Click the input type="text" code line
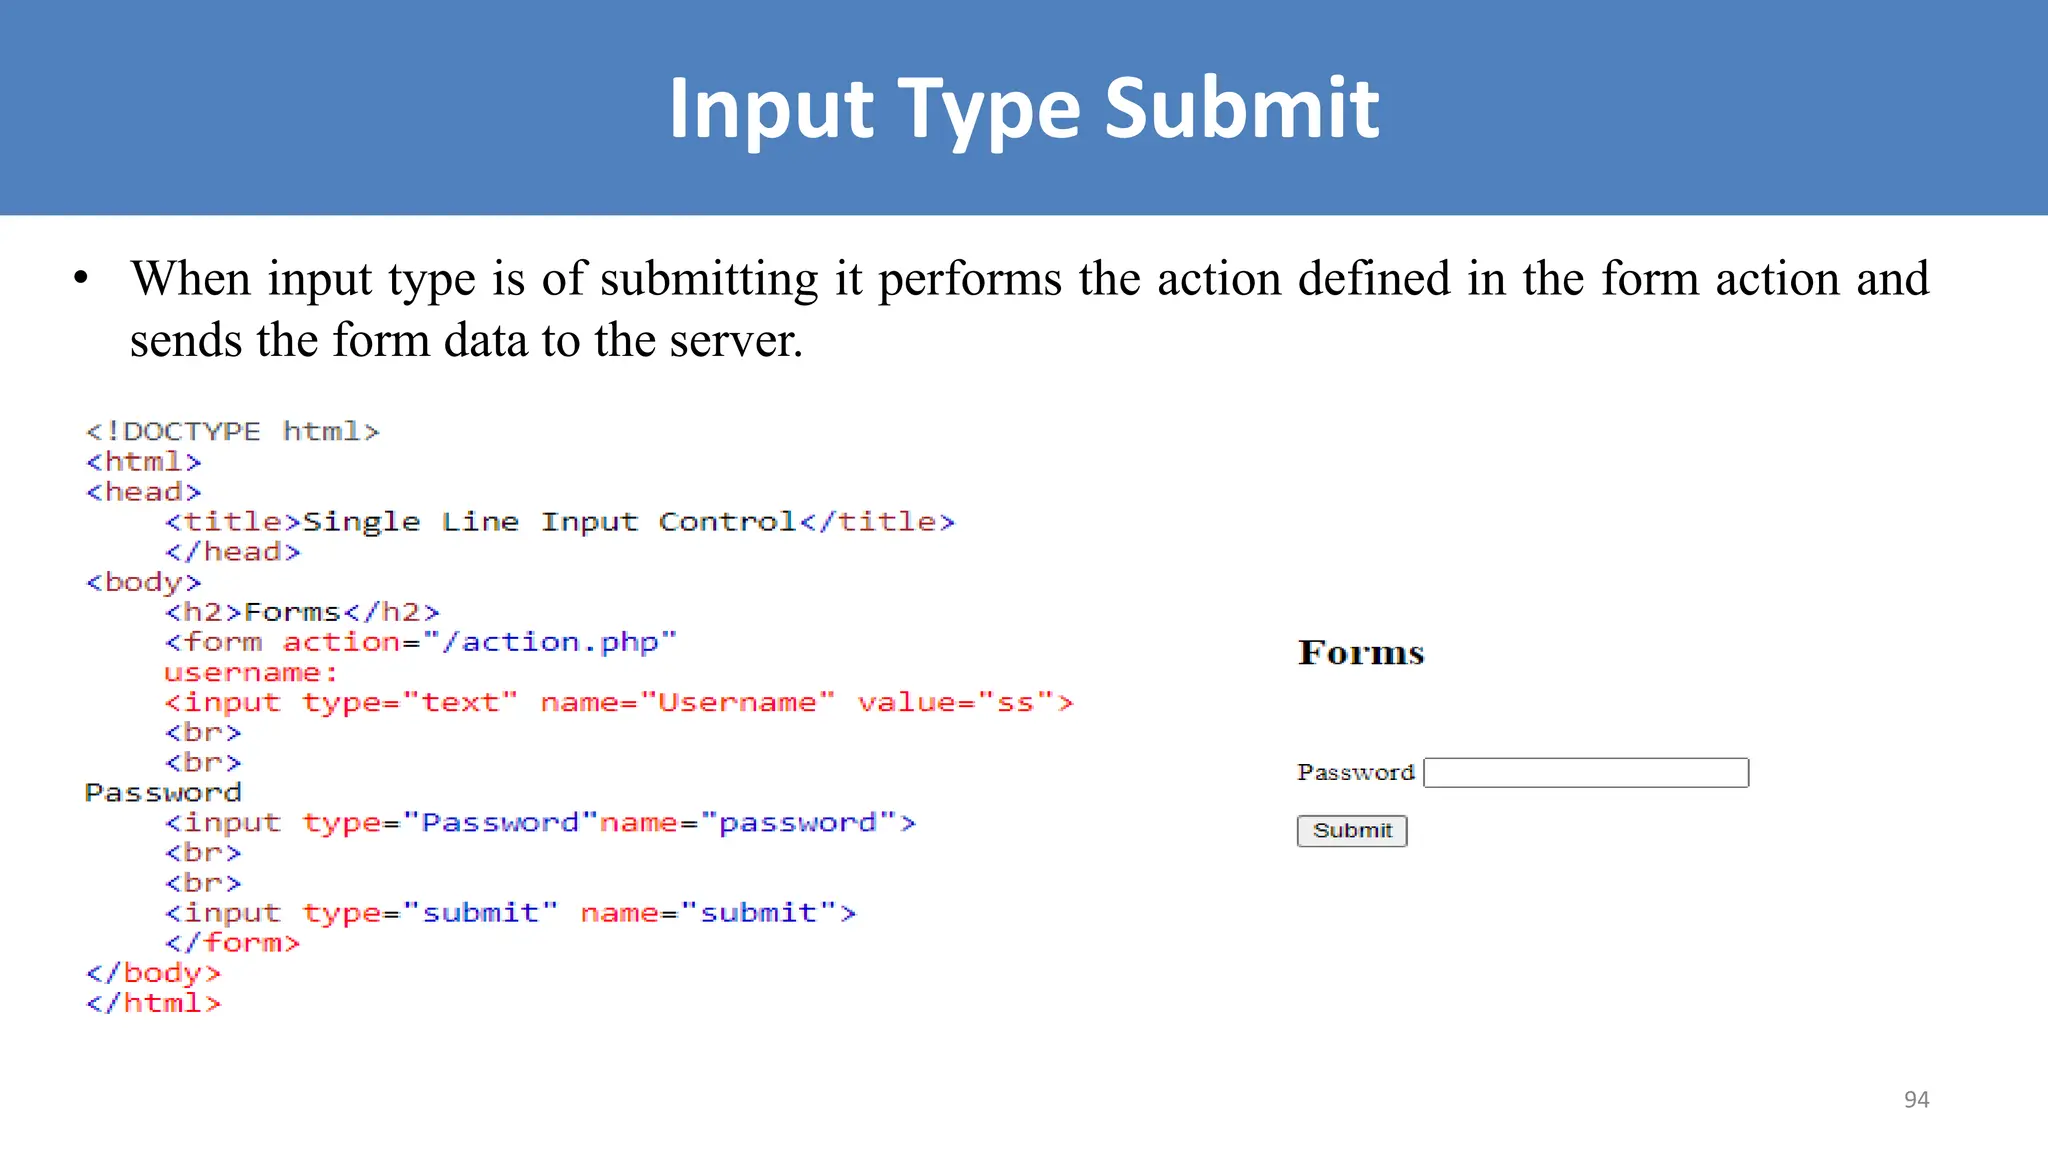2048x1152 pixels. point(619,703)
